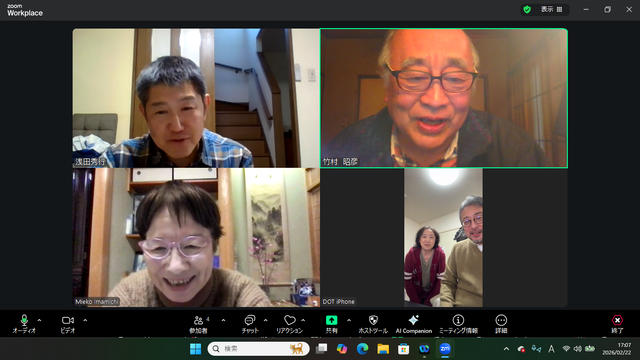Toggle the camera with the ビデオ button
The width and height of the screenshot is (640, 360).
tap(68, 324)
